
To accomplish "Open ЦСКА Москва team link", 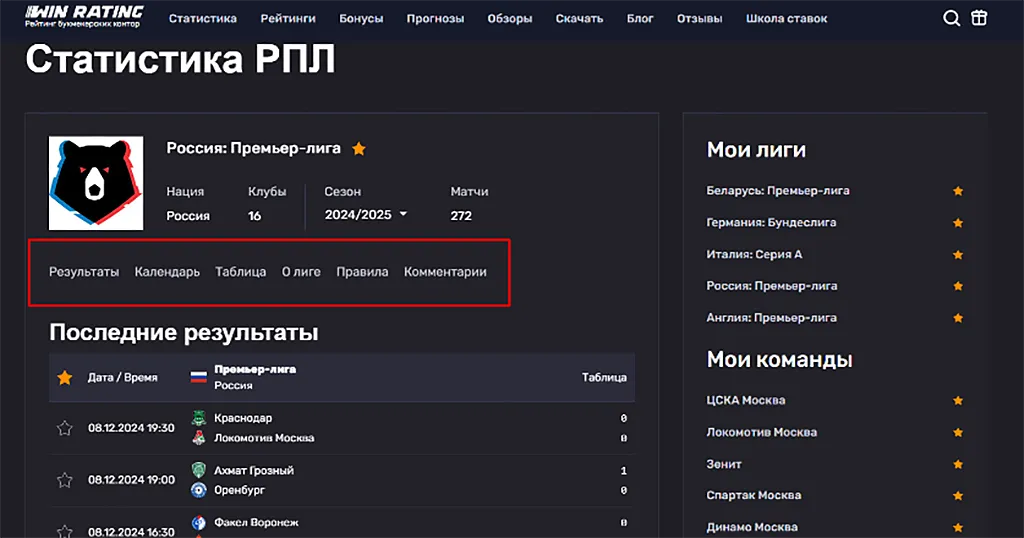I will coord(746,400).
